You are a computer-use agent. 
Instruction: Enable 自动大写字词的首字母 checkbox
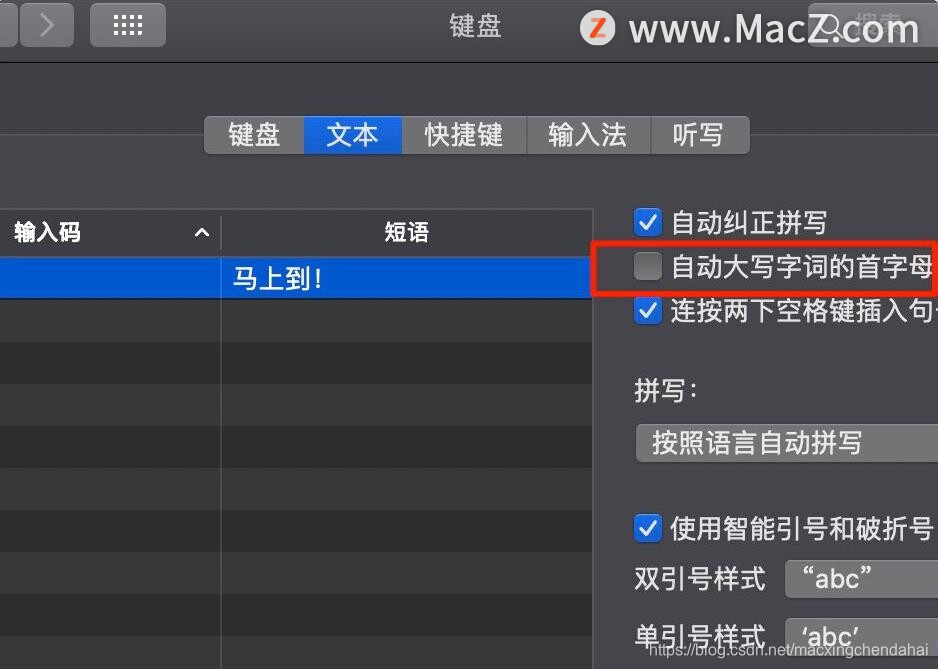(x=648, y=266)
